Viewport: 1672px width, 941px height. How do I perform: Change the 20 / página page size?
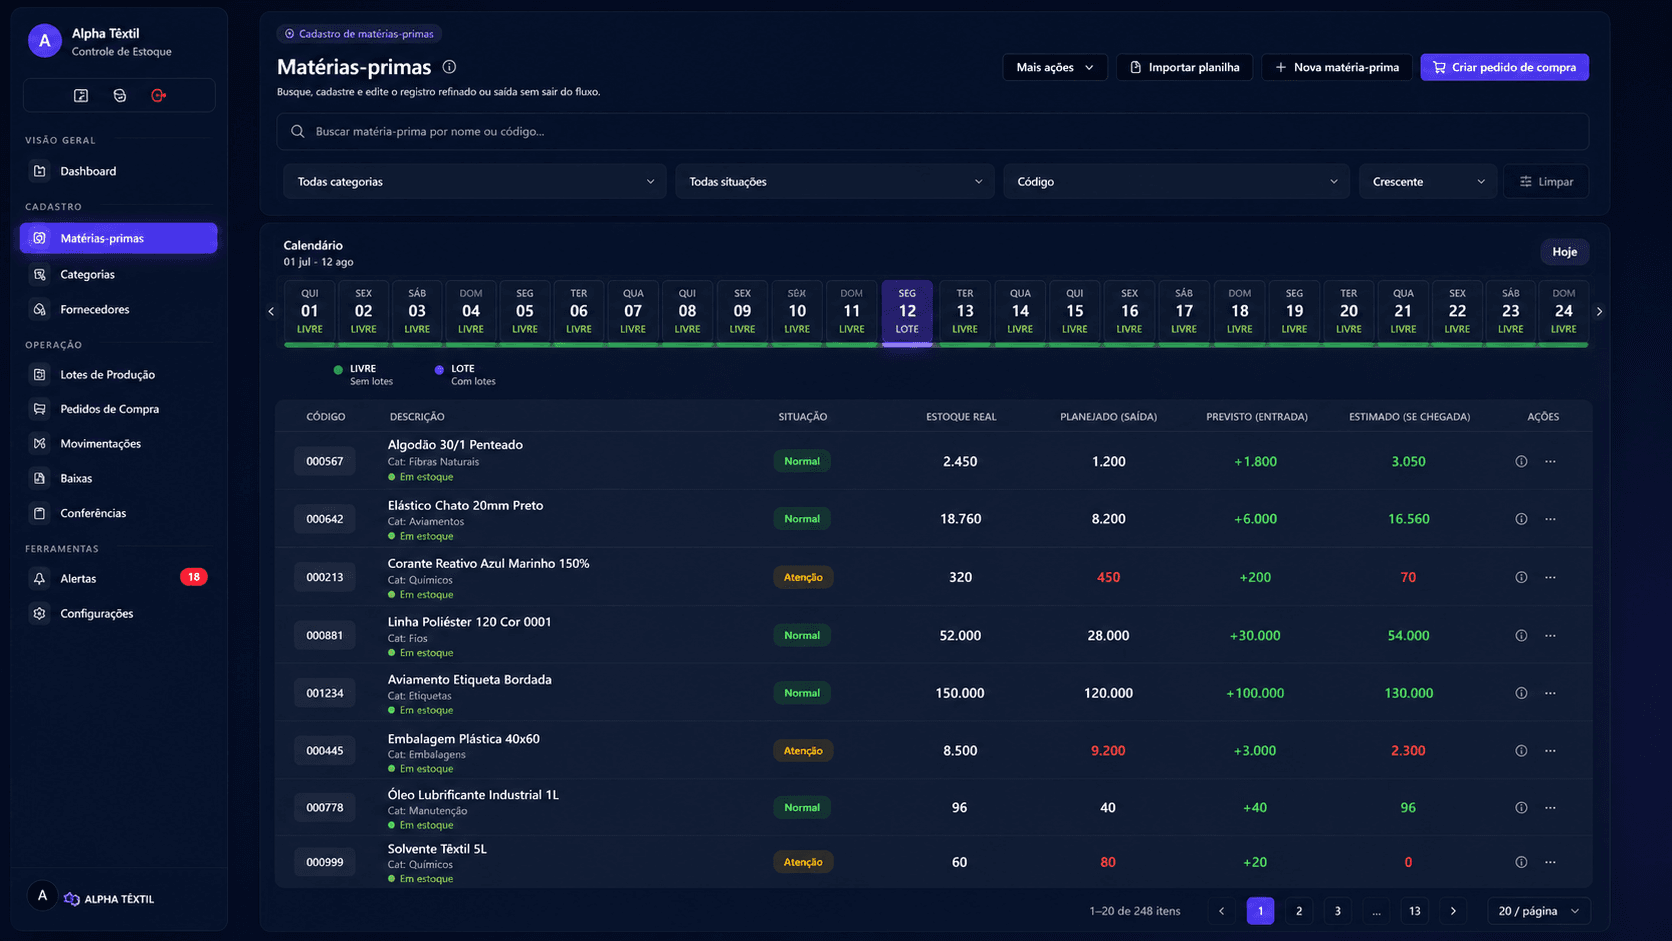click(1539, 911)
